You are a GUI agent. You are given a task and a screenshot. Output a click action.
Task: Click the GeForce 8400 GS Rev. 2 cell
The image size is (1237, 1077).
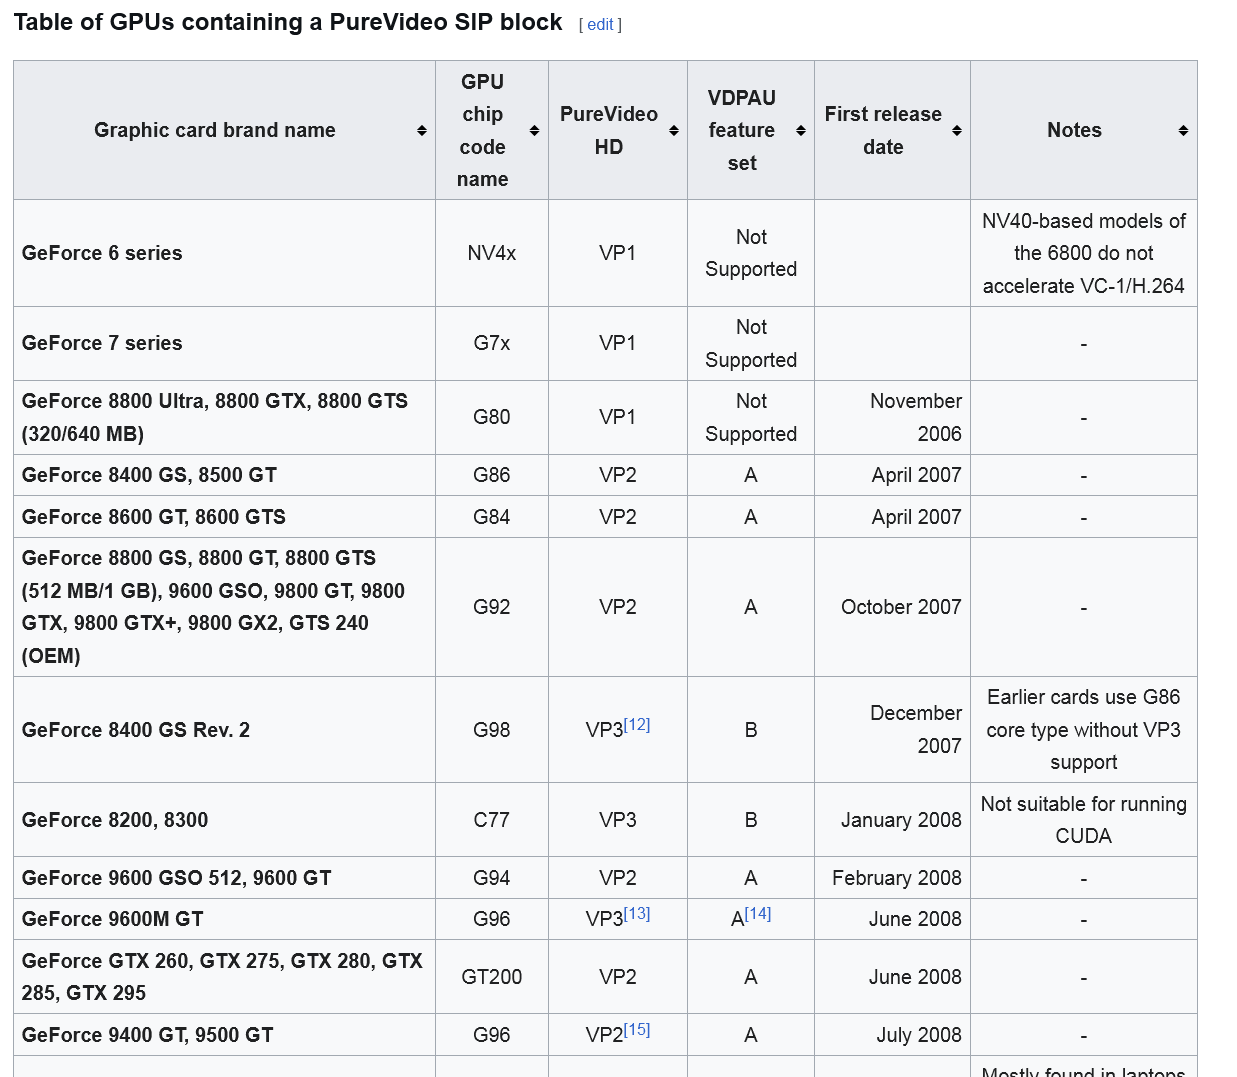[136, 730]
